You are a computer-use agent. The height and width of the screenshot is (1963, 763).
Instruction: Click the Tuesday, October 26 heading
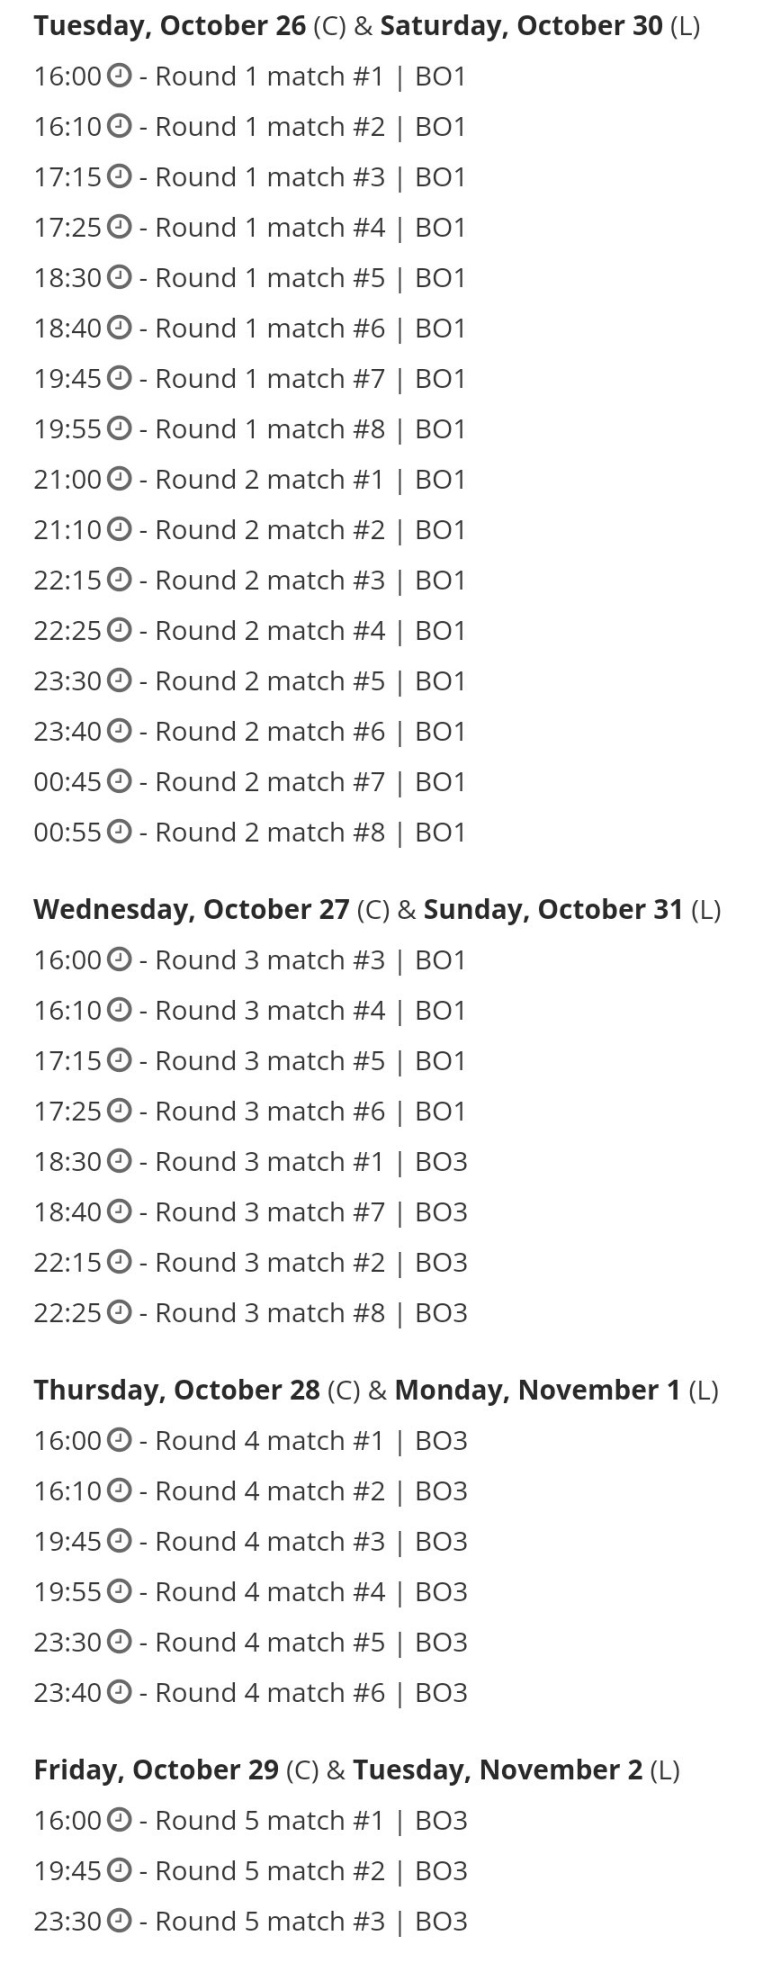pyautogui.click(x=170, y=26)
